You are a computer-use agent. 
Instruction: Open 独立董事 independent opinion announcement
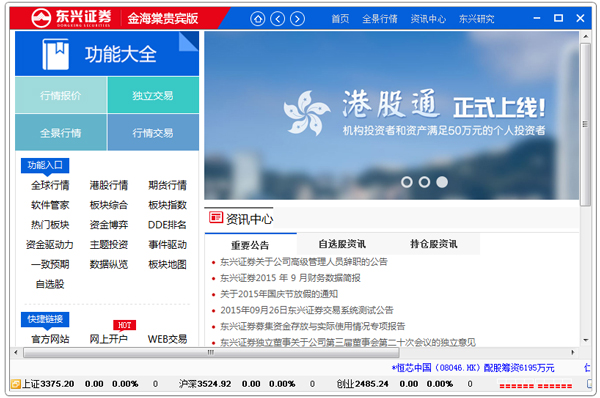tap(348, 342)
